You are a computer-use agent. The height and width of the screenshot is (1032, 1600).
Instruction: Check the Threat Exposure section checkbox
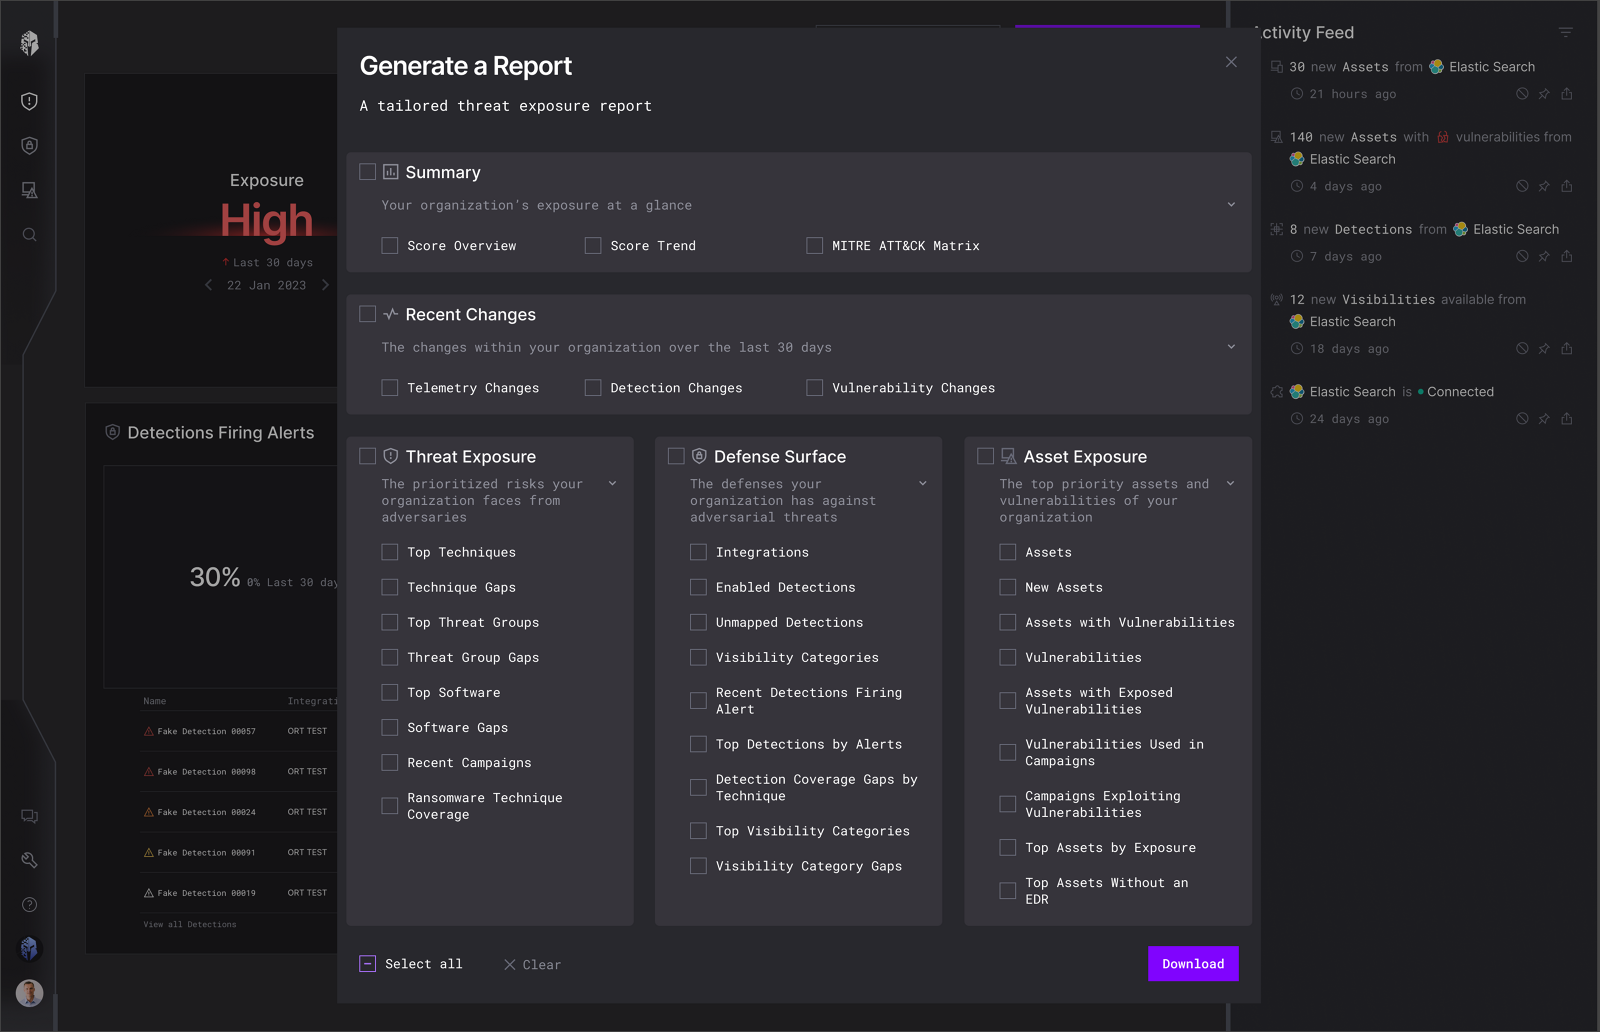tap(368, 456)
